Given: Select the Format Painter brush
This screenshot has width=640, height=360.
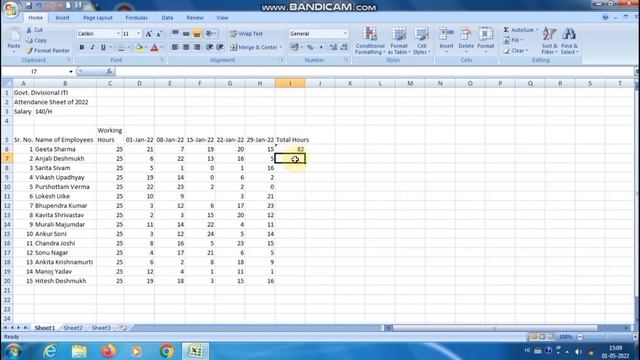Looking at the screenshot, I should pyautogui.click(x=29, y=51).
